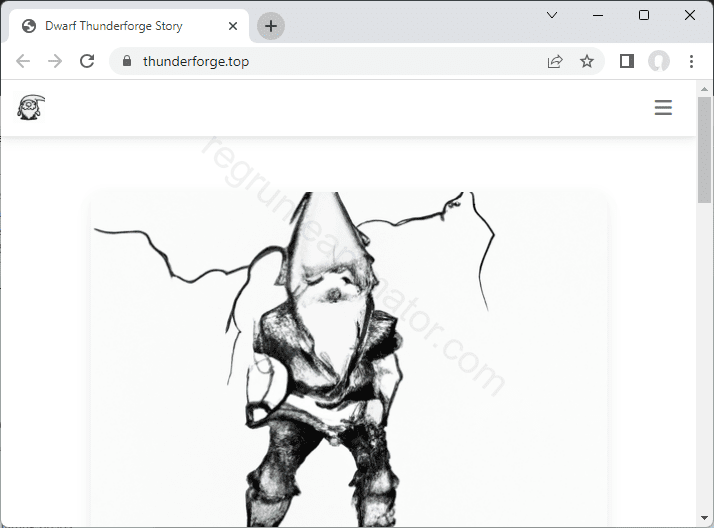View site information via lock icon
The height and width of the screenshot is (528, 714).
coord(126,61)
